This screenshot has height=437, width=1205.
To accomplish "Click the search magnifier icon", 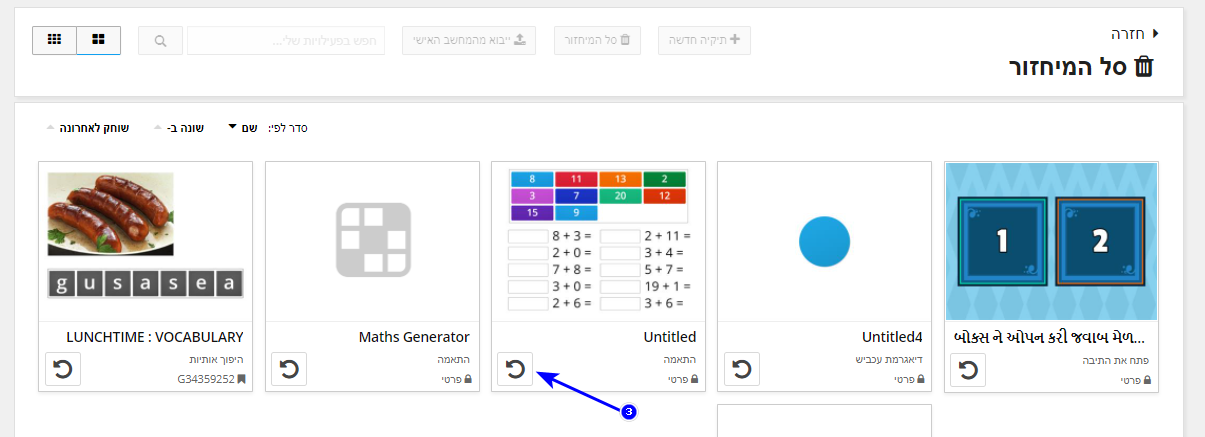I will click(x=161, y=41).
